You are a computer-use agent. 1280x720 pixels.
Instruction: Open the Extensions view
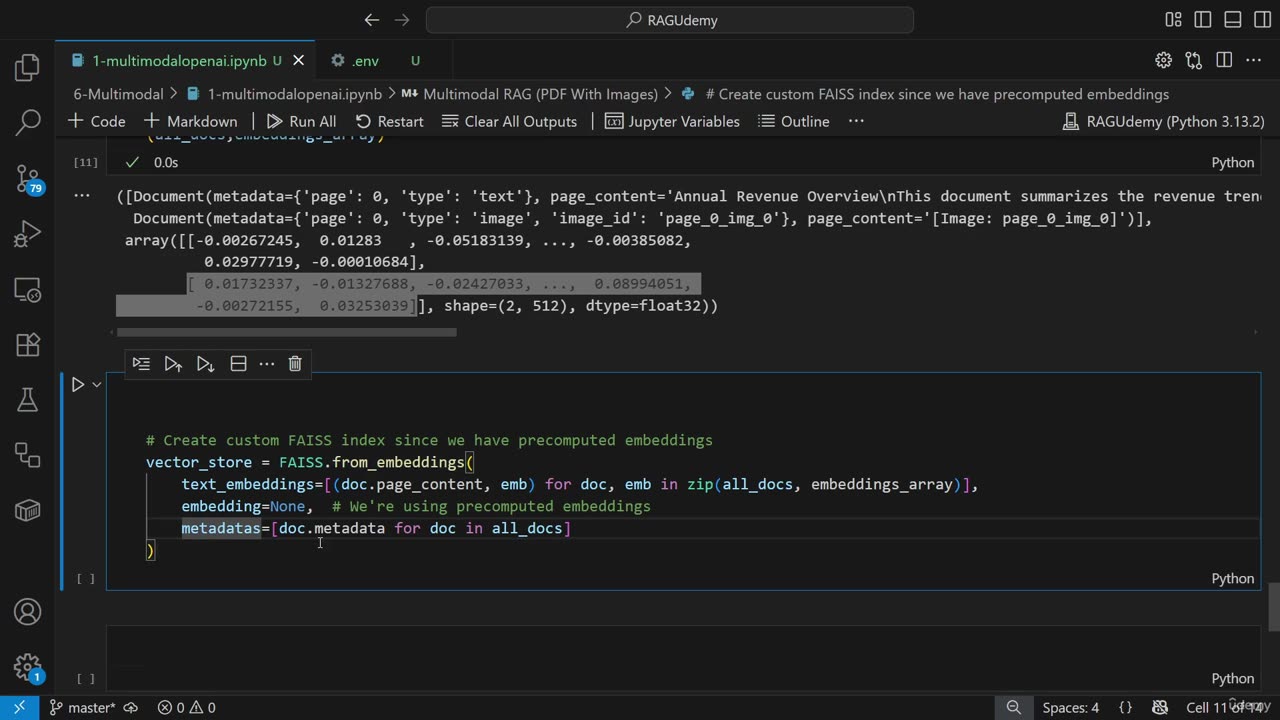[x=27, y=345]
